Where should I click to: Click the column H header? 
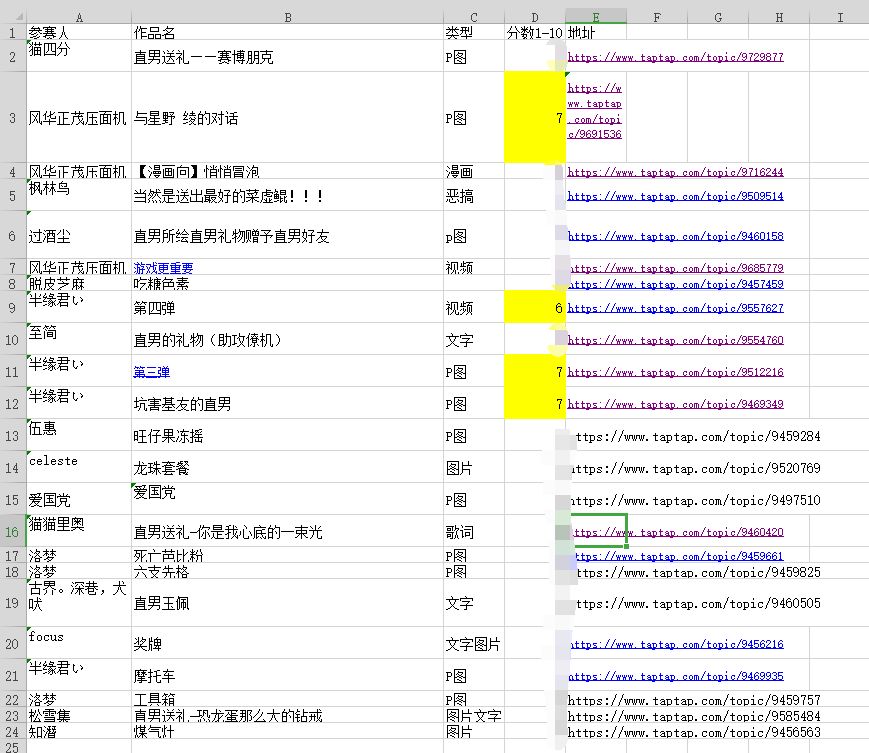[778, 16]
